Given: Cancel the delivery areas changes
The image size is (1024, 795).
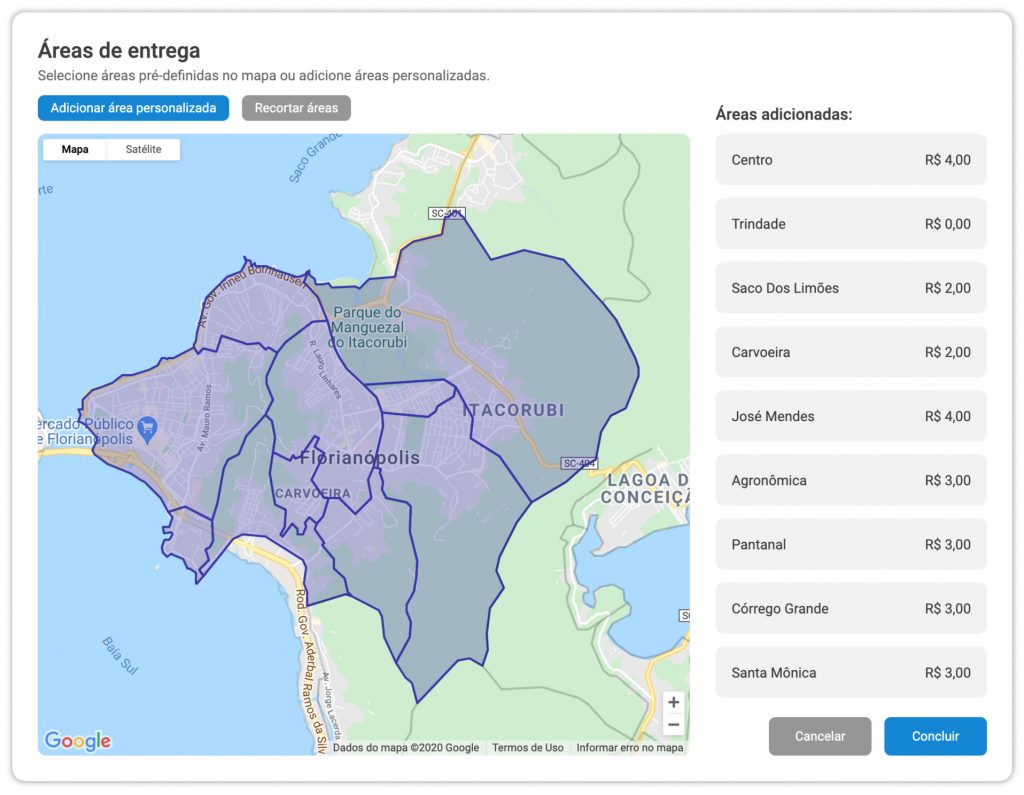Looking at the screenshot, I should point(820,736).
